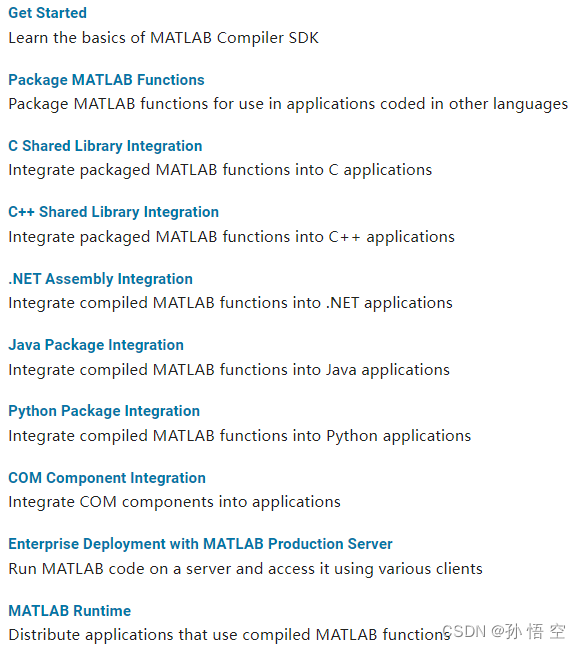Go to Java Package Integration
This screenshot has height=649, width=581.
(96, 345)
